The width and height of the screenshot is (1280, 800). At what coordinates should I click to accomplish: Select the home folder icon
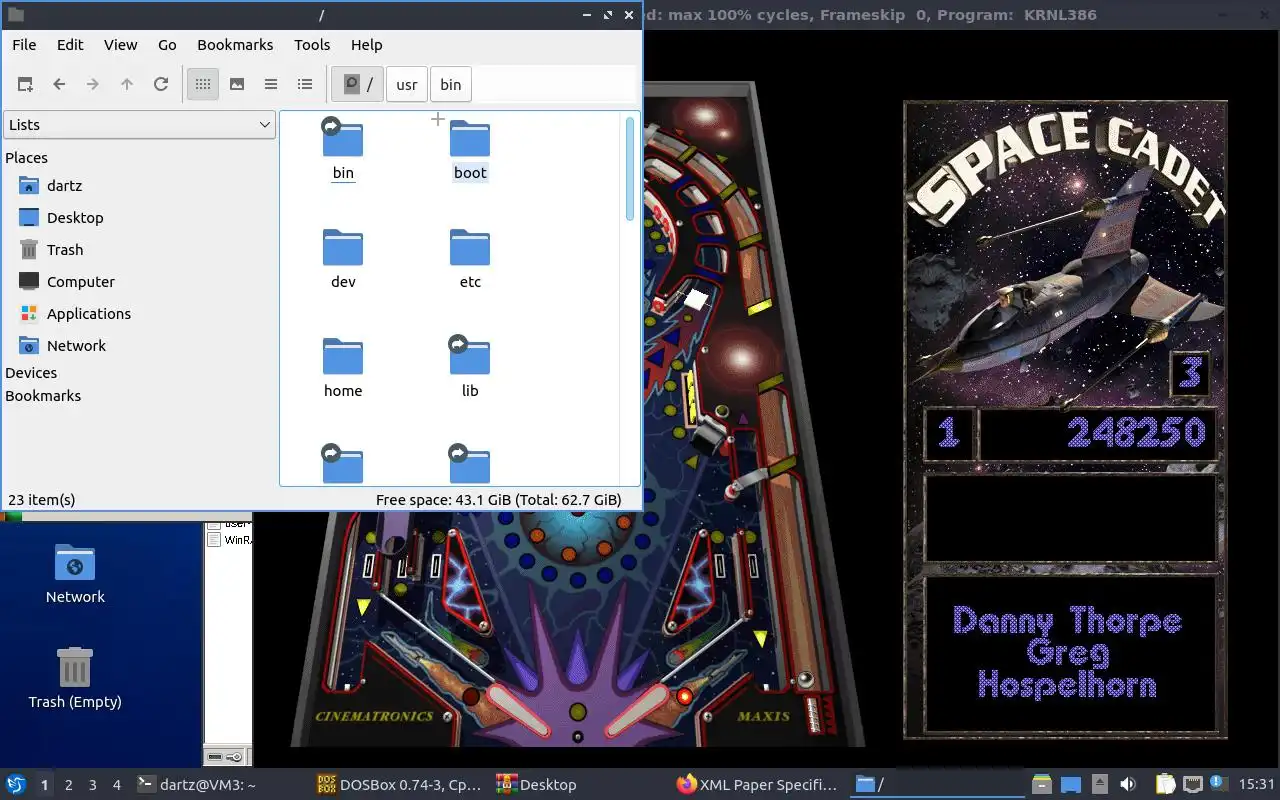343,356
